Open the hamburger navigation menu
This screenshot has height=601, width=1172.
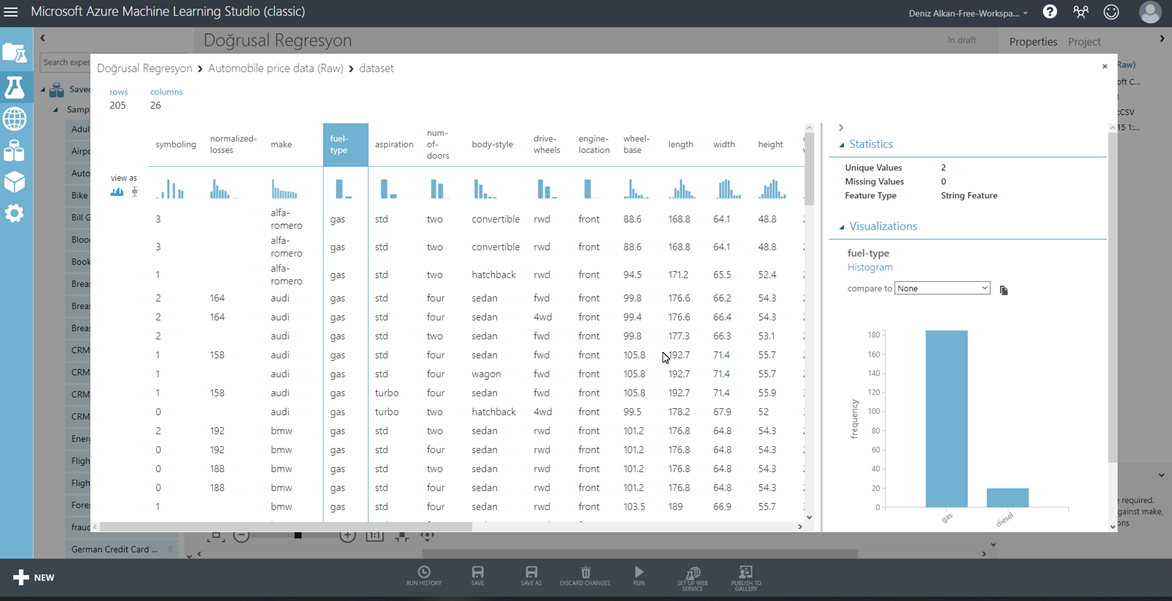point(11,12)
